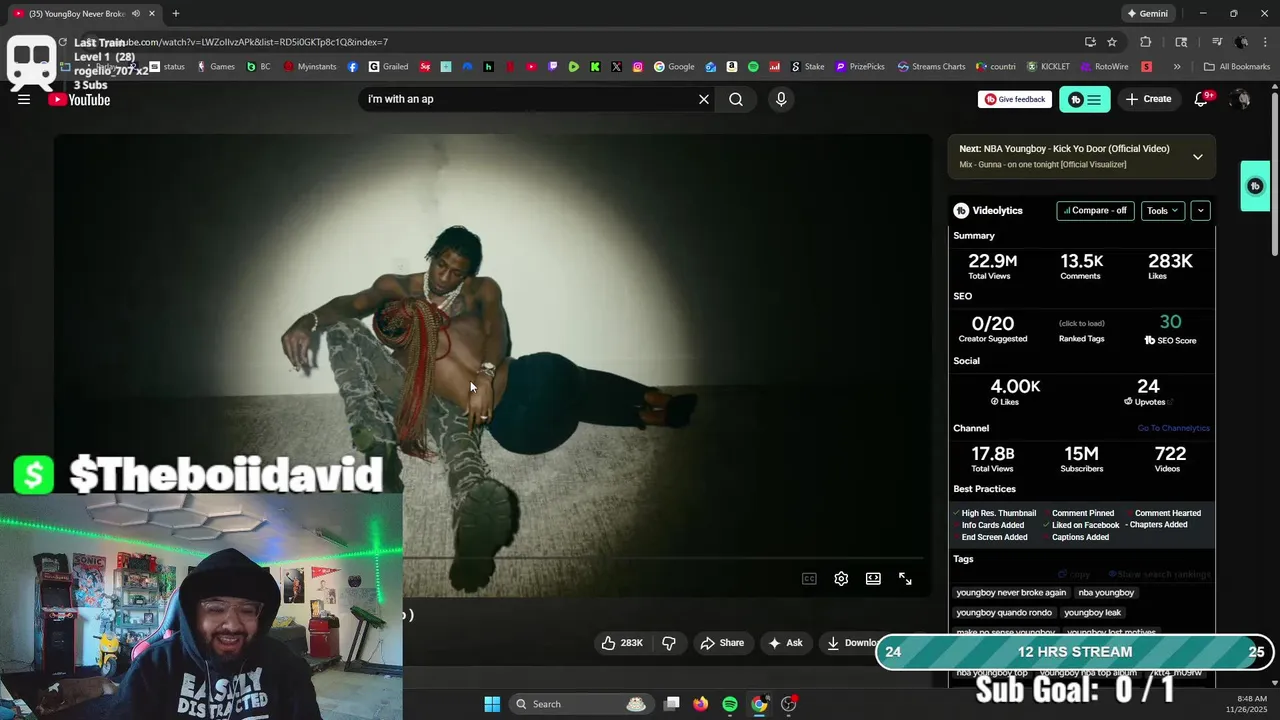The image size is (1280, 720).
Task: Open Spotify from the taskbar
Action: point(730,704)
